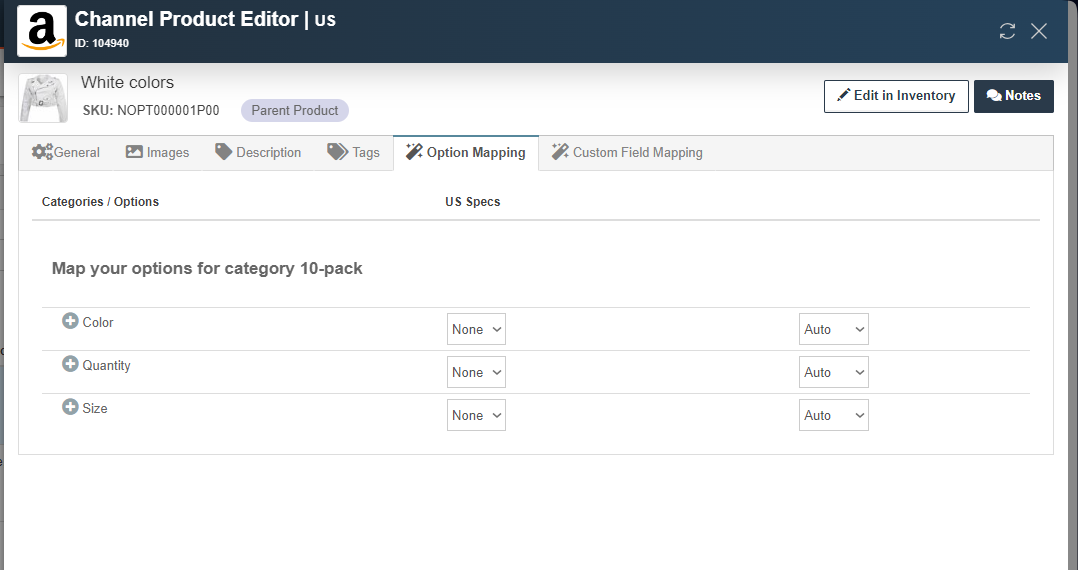The height and width of the screenshot is (570, 1078).
Task: Open the None dropdown for Color
Action: (476, 329)
